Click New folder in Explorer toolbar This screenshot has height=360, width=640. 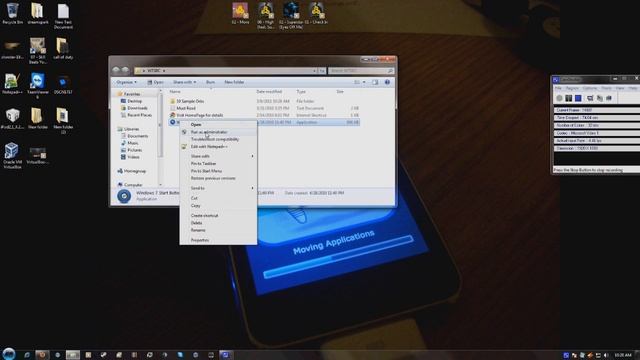[234, 82]
